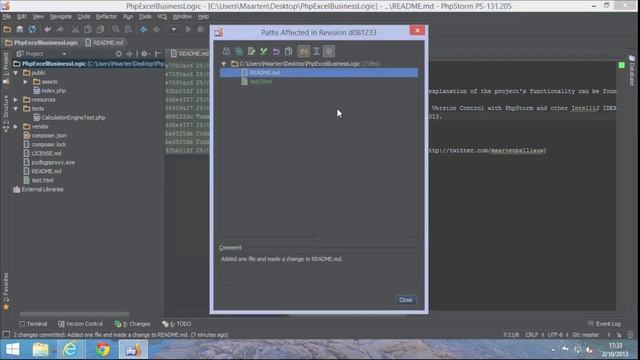The image size is (640, 360).
Task: Collapse the public folder in project tree
Action: (16, 73)
